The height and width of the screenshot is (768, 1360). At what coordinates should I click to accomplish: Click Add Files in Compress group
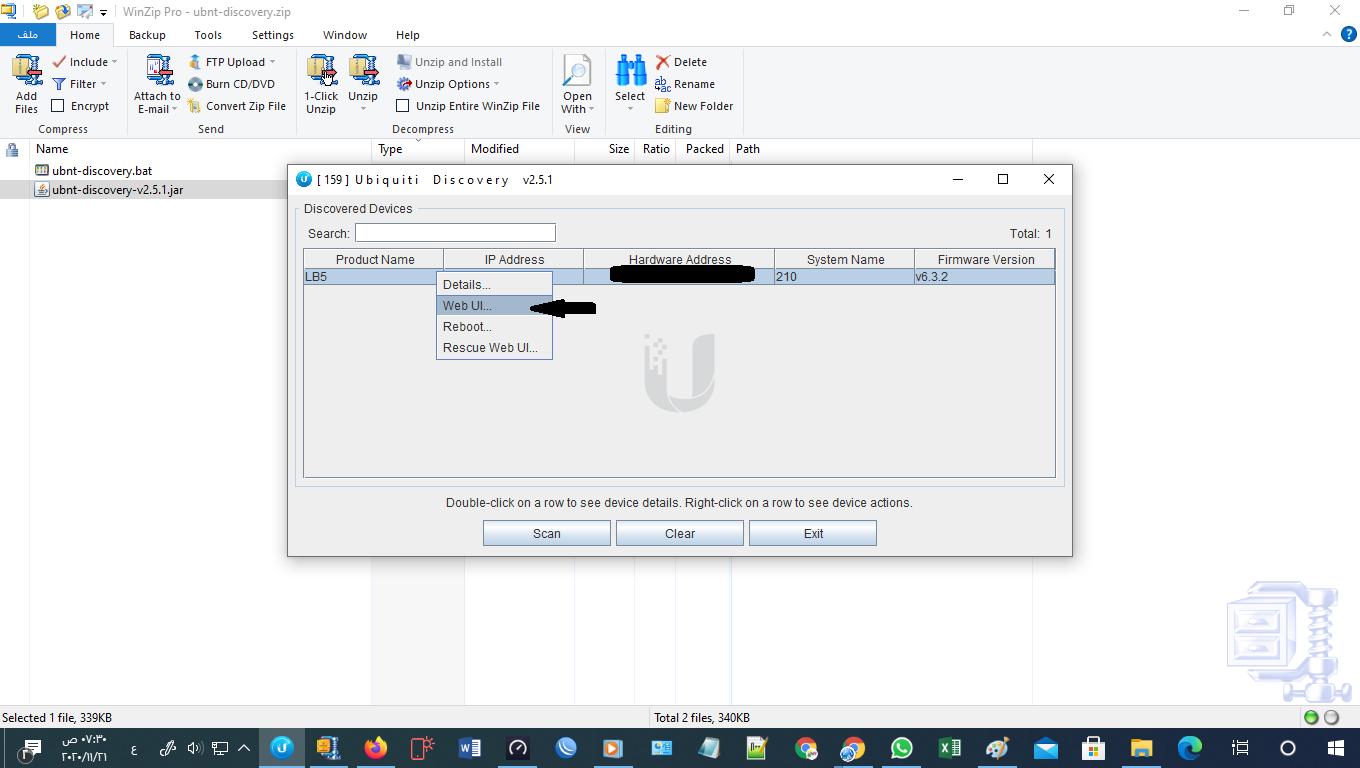pyautogui.click(x=26, y=84)
